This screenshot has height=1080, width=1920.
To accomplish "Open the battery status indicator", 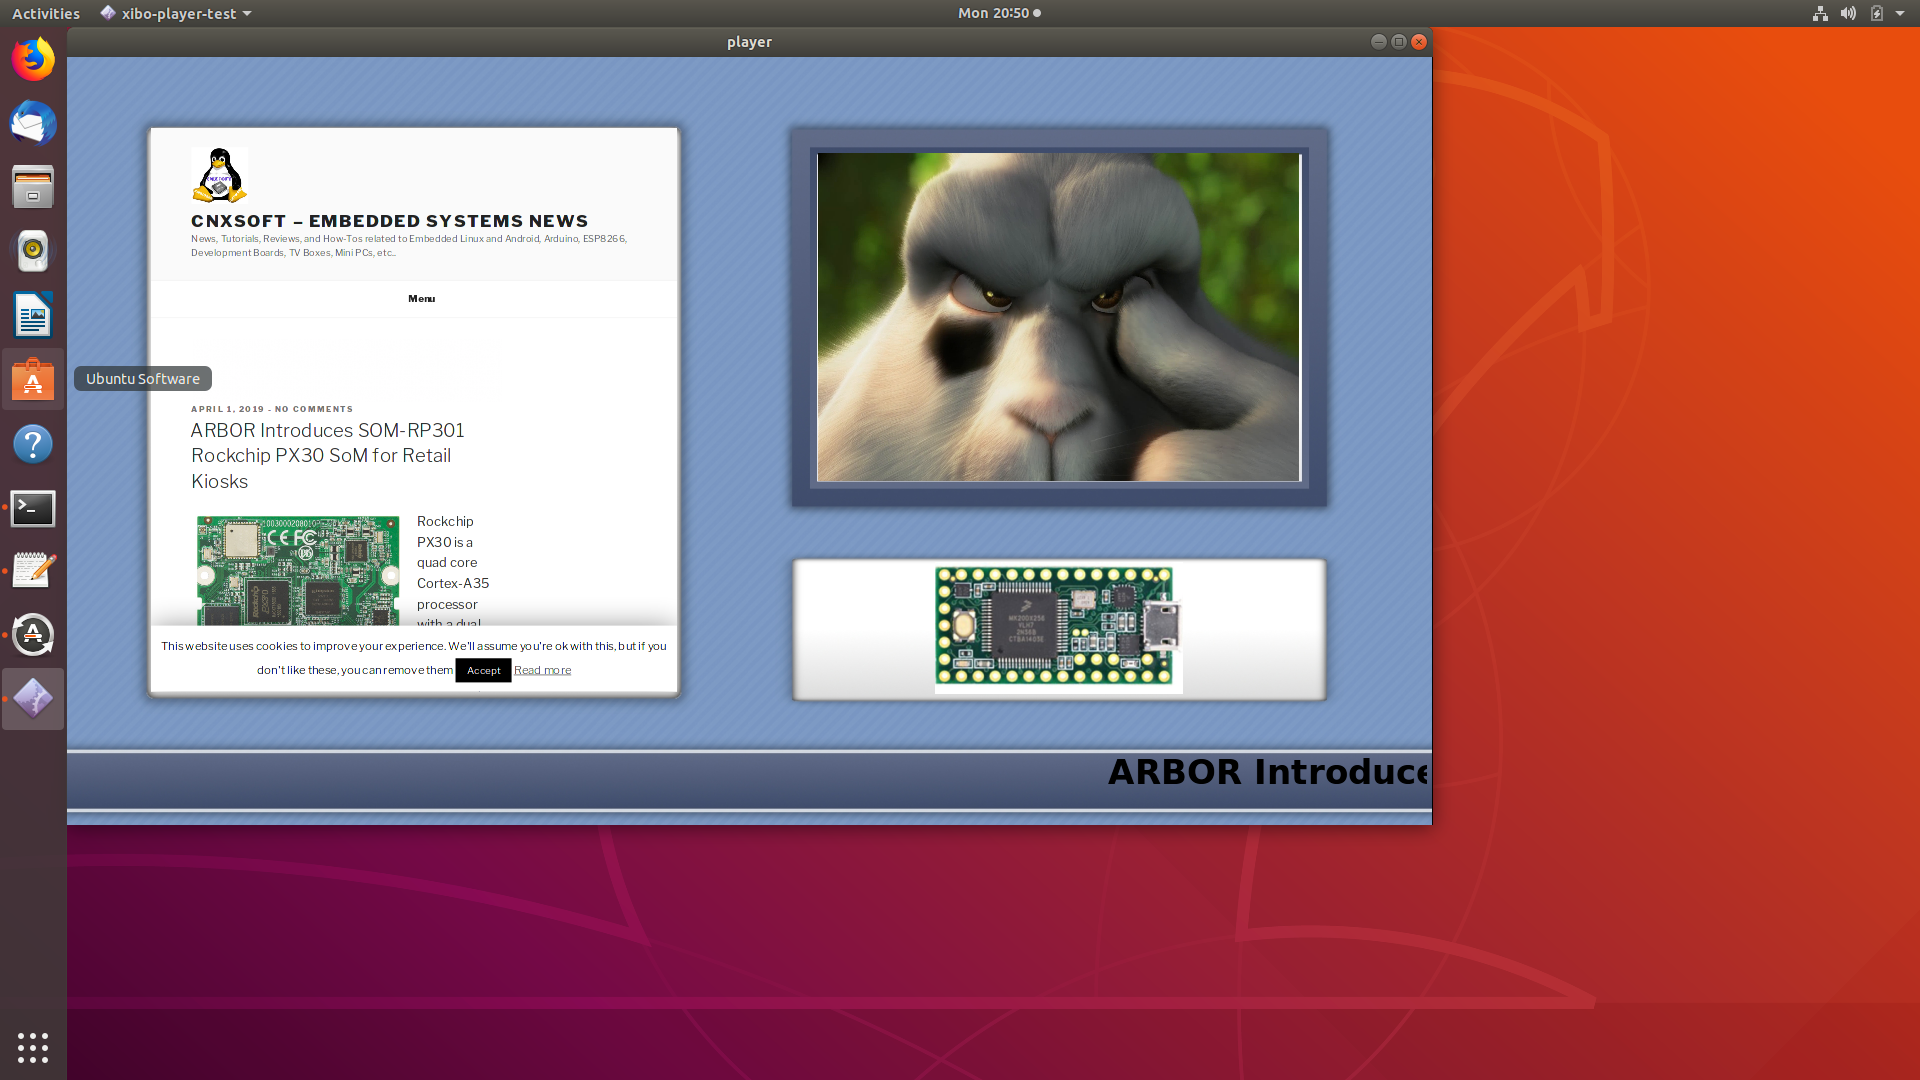I will click(1876, 13).
